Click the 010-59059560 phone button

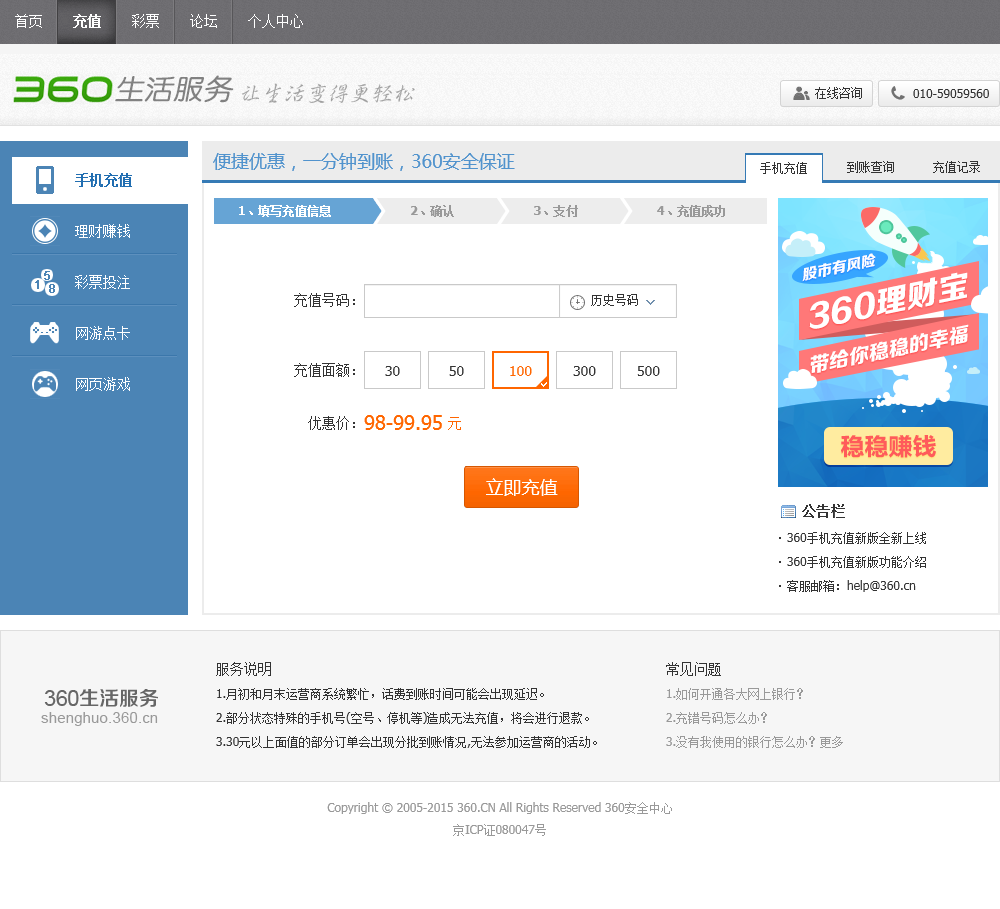click(x=938, y=93)
